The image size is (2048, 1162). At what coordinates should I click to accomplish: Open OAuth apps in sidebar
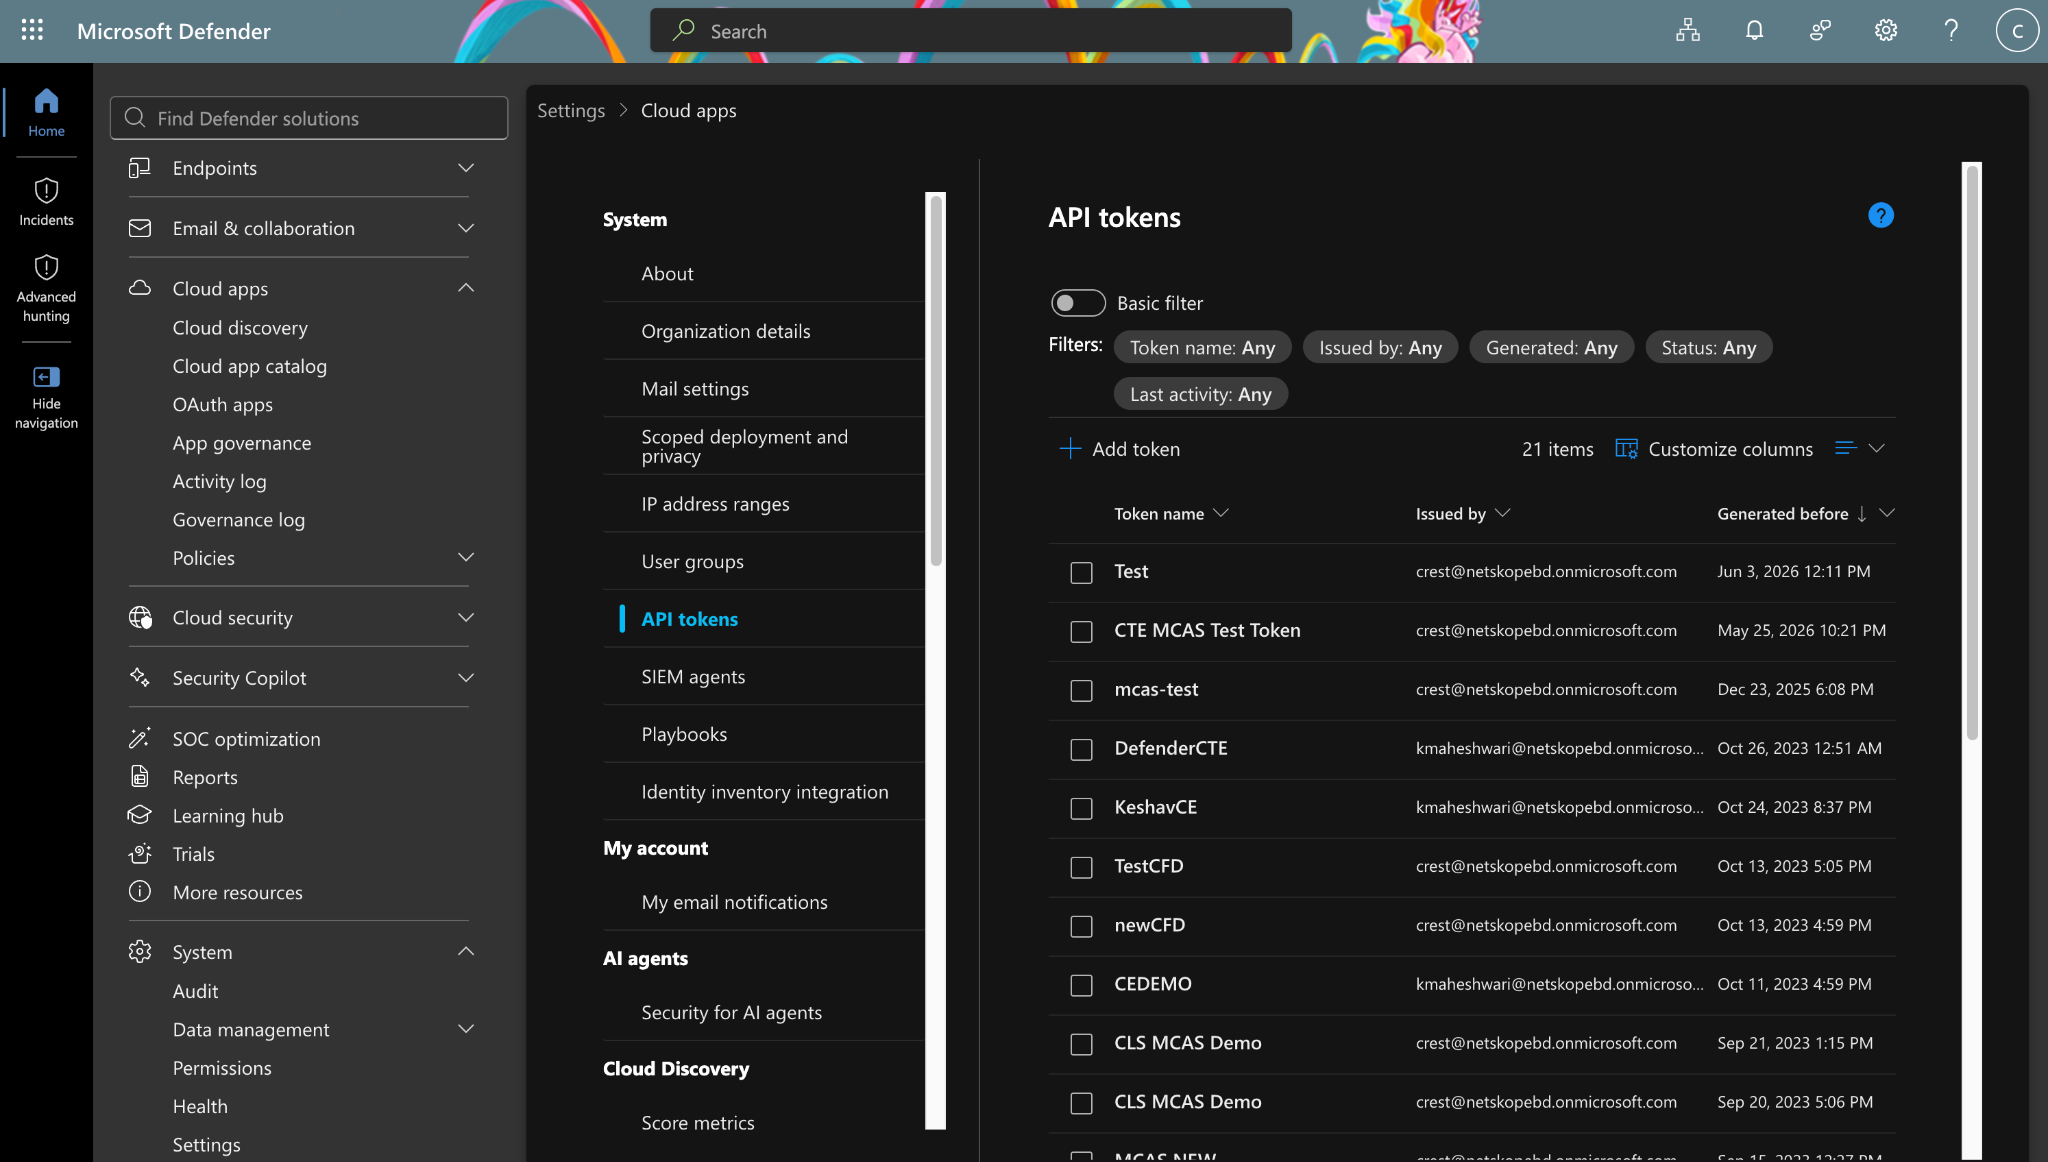click(x=223, y=404)
